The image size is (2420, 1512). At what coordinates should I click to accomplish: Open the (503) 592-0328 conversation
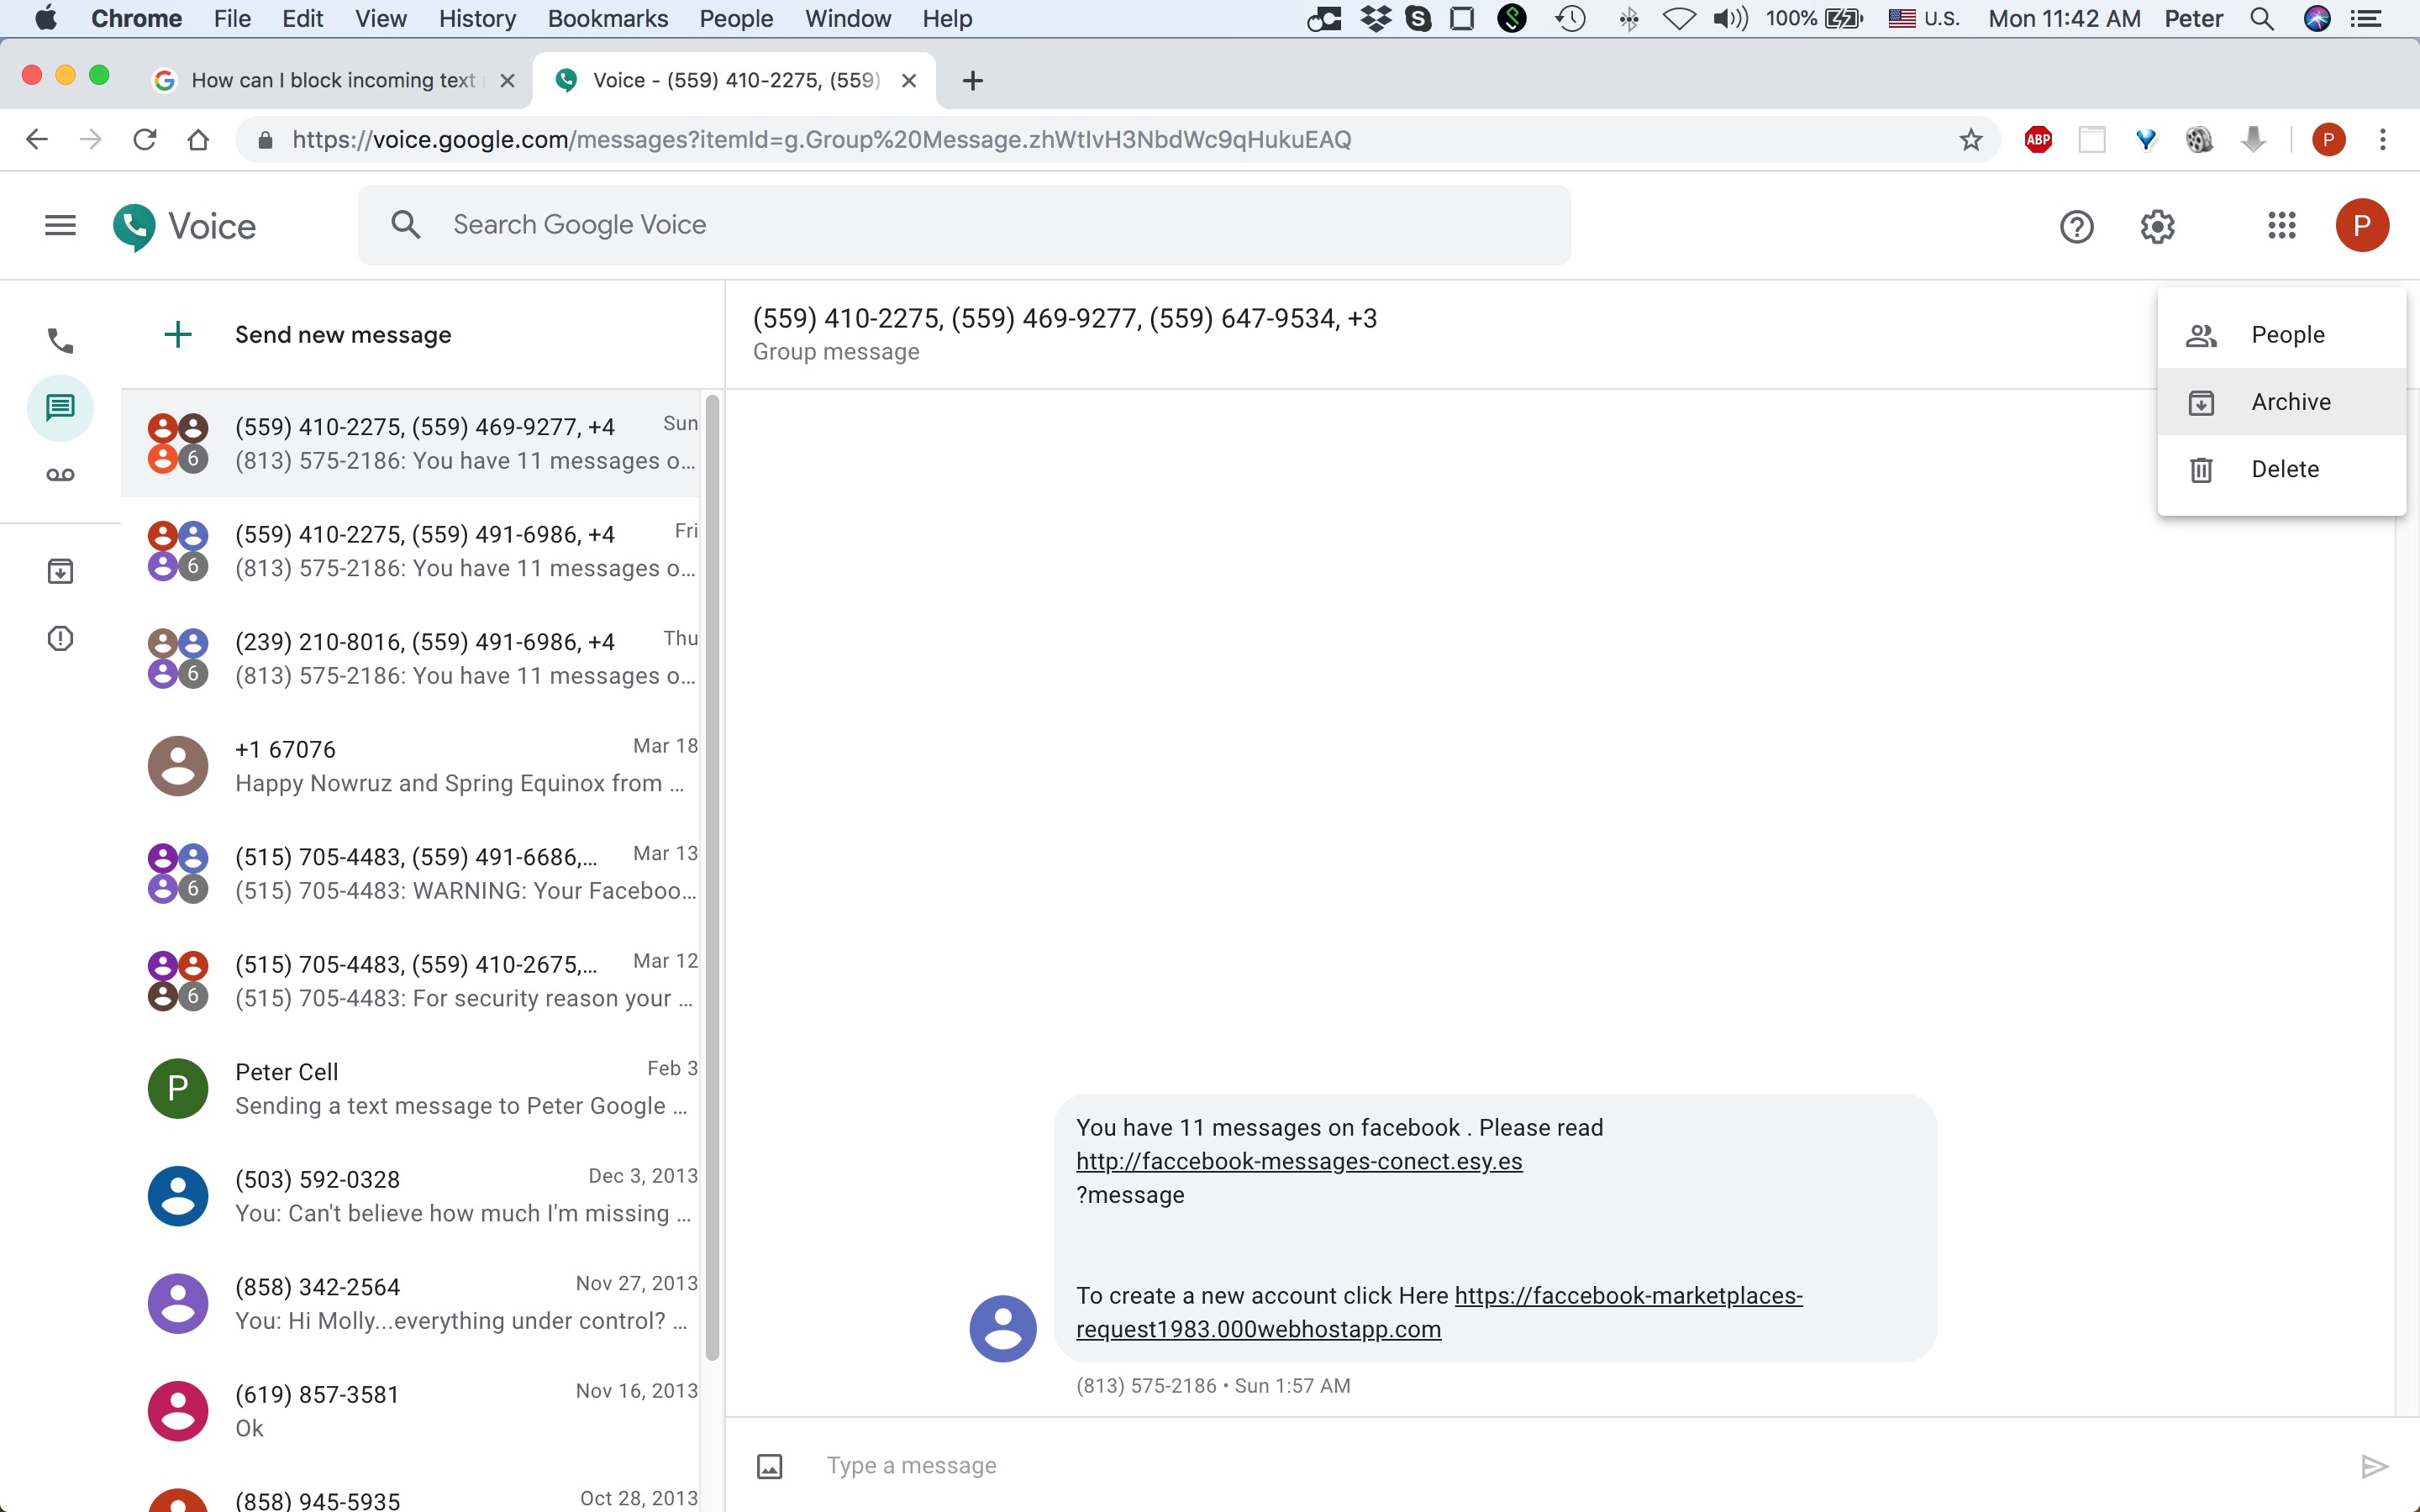click(411, 1196)
